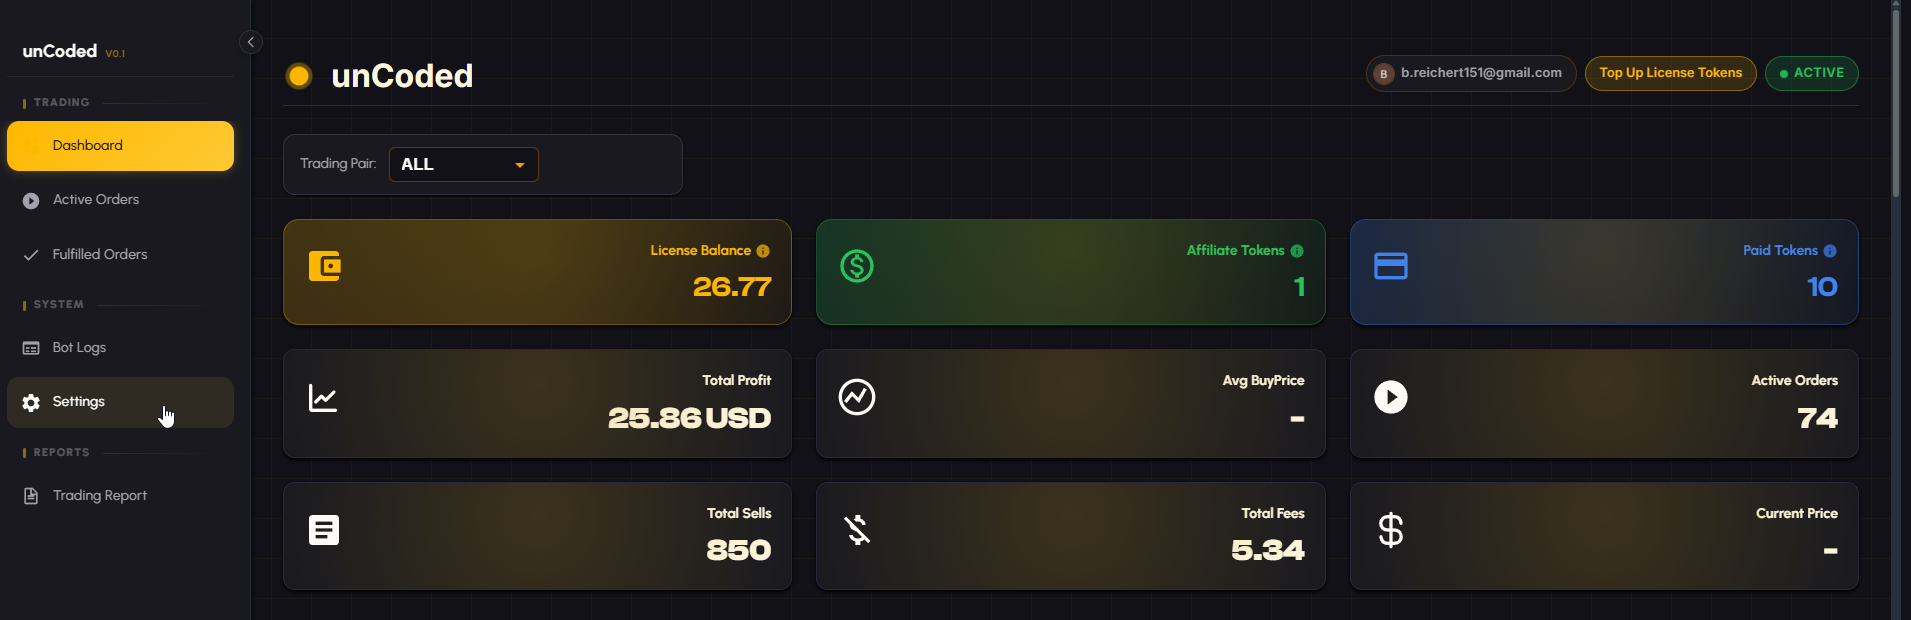Click the vertical page scrollbar

[1895, 100]
